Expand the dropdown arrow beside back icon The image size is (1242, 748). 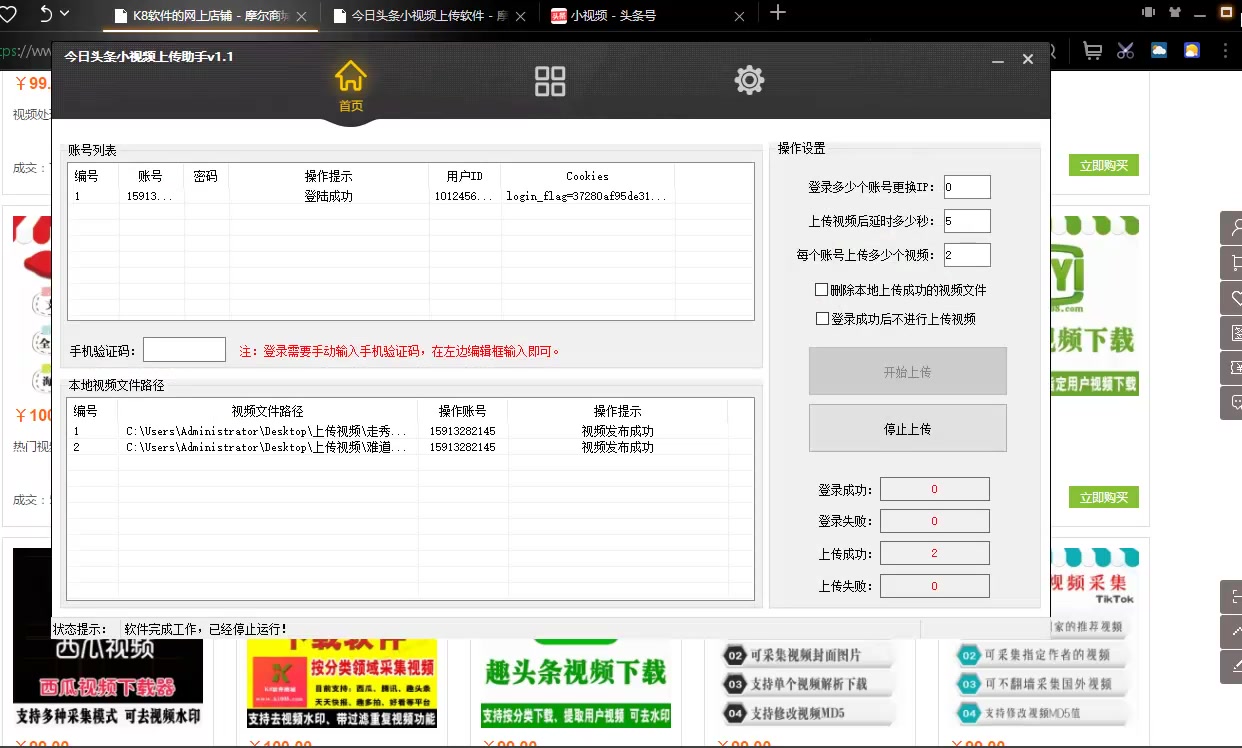tap(65, 14)
